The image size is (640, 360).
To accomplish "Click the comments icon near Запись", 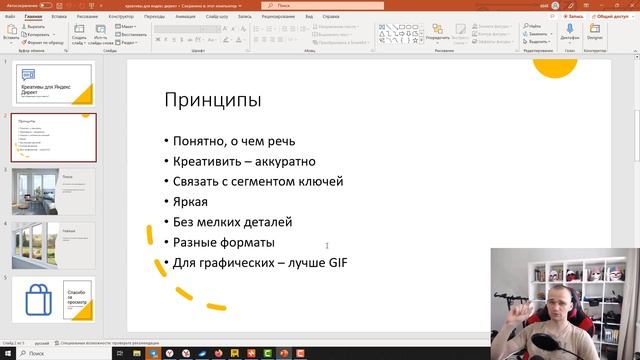I will [552, 16].
